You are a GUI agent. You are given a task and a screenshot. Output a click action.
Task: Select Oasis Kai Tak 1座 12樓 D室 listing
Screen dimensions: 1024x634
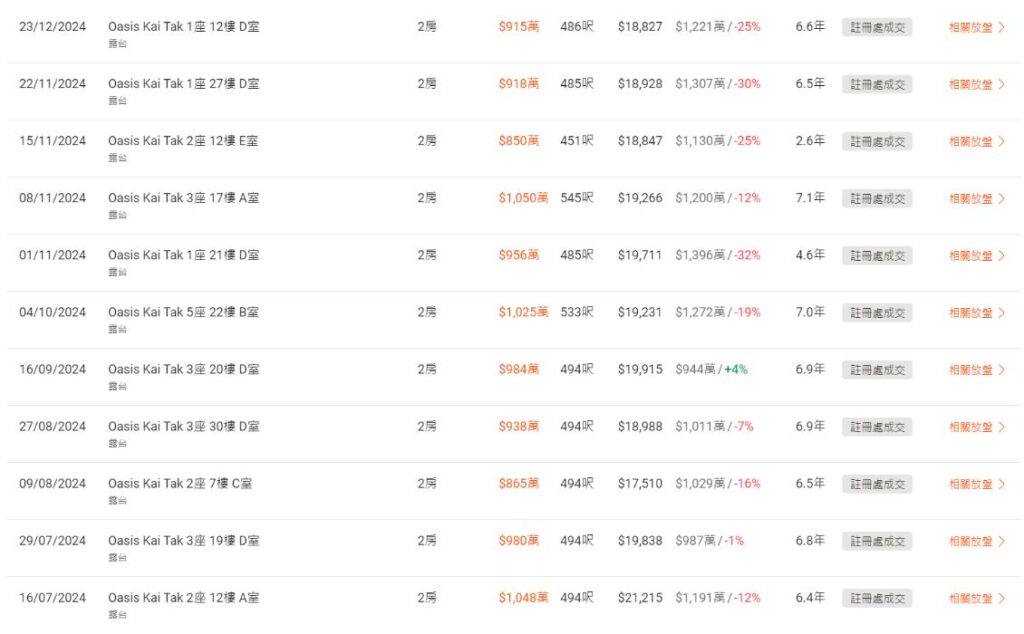[x=183, y=27]
